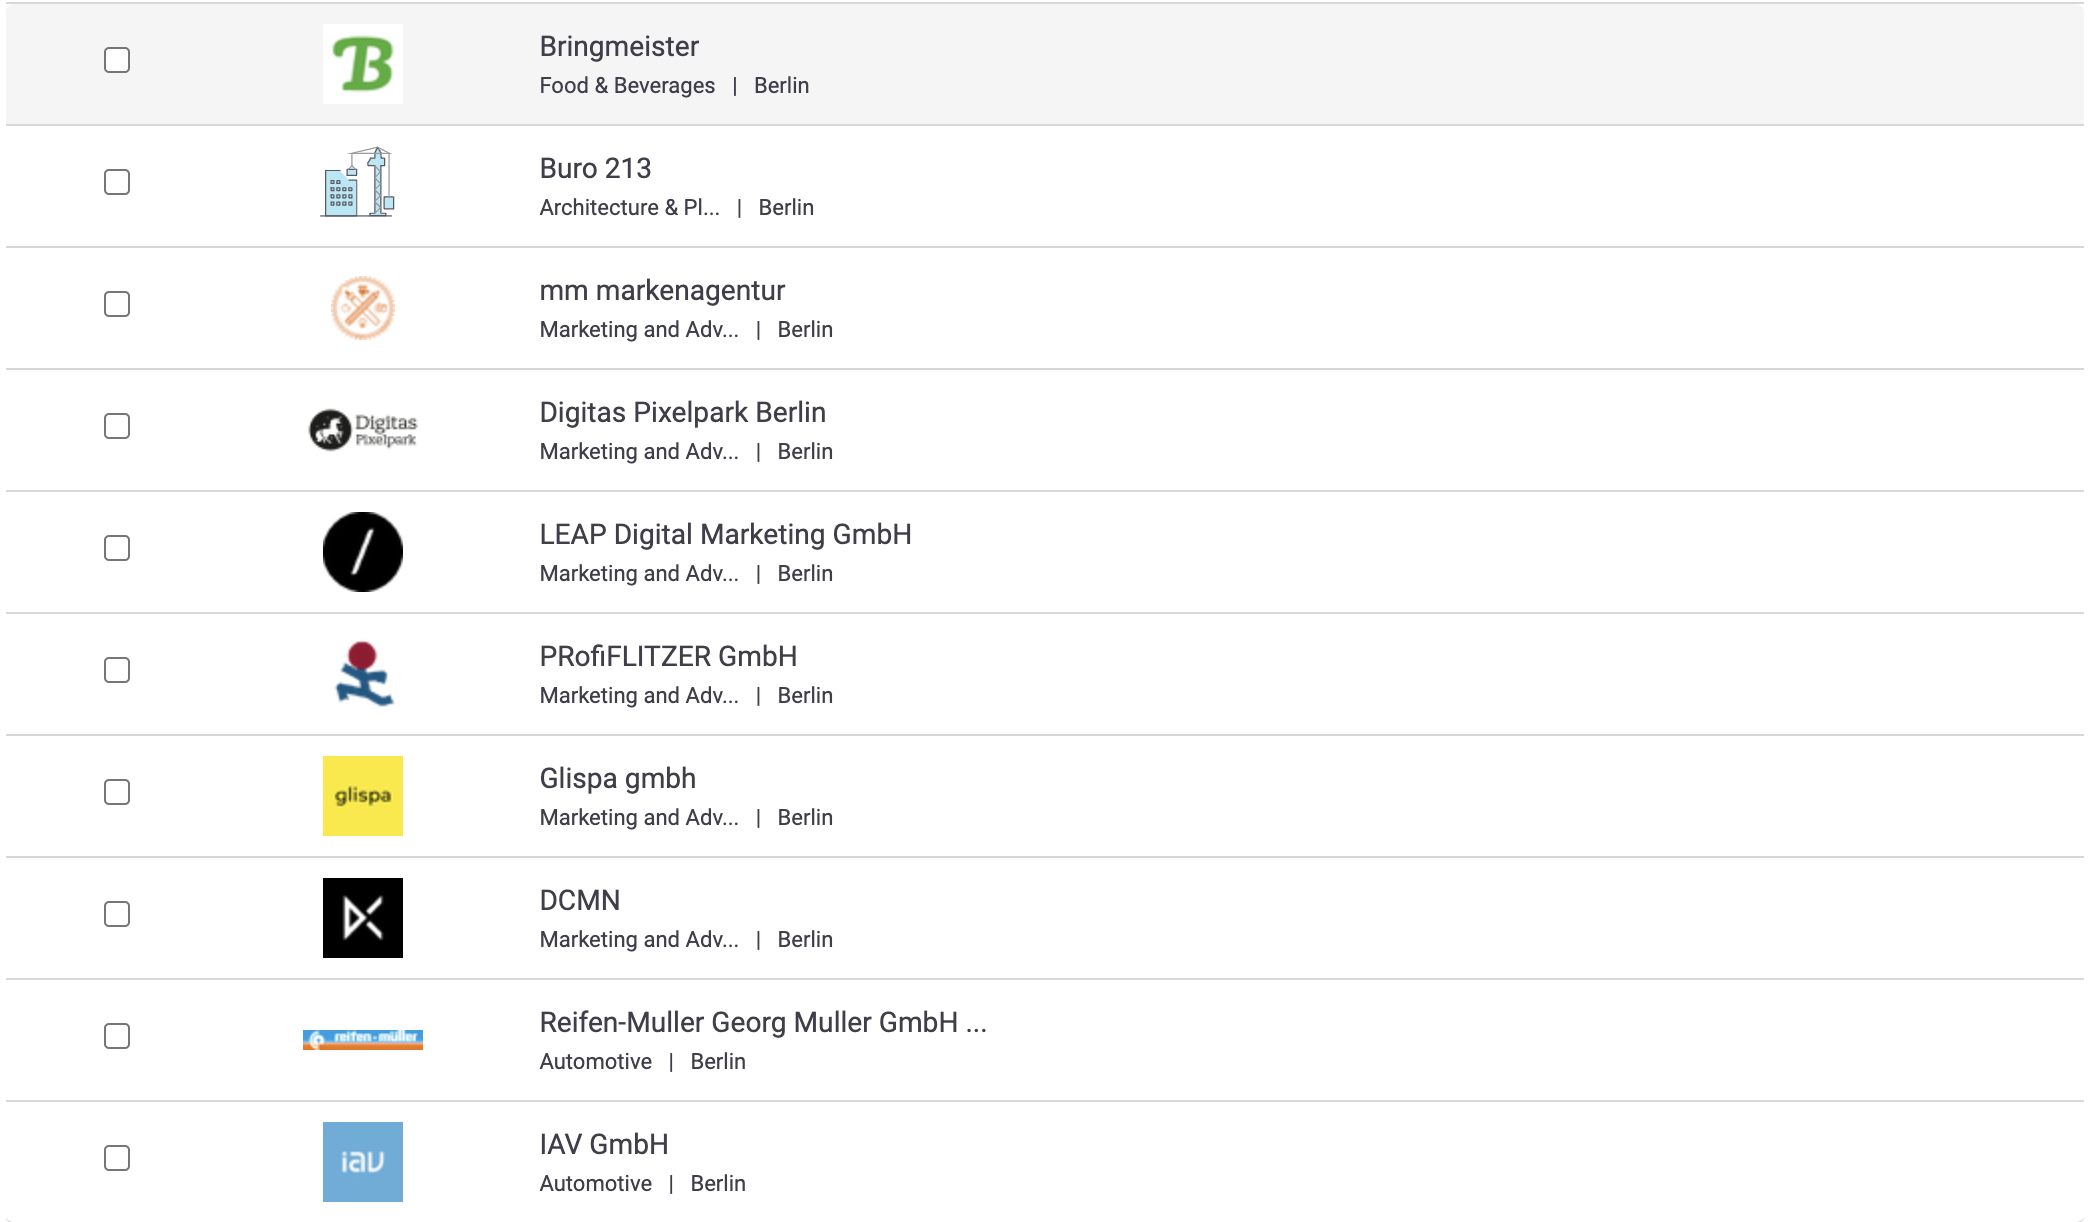Click the Bringmeister green B logo
The height and width of the screenshot is (1222, 2097).
coord(363,64)
